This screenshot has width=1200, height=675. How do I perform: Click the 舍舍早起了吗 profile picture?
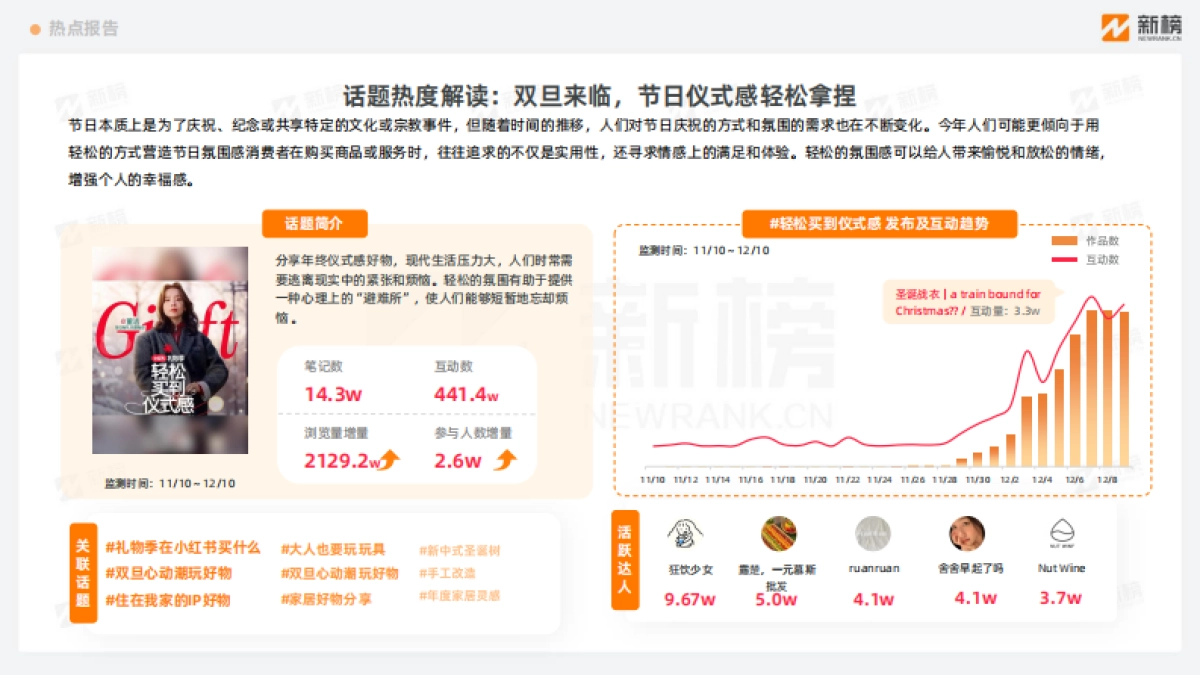coord(967,535)
